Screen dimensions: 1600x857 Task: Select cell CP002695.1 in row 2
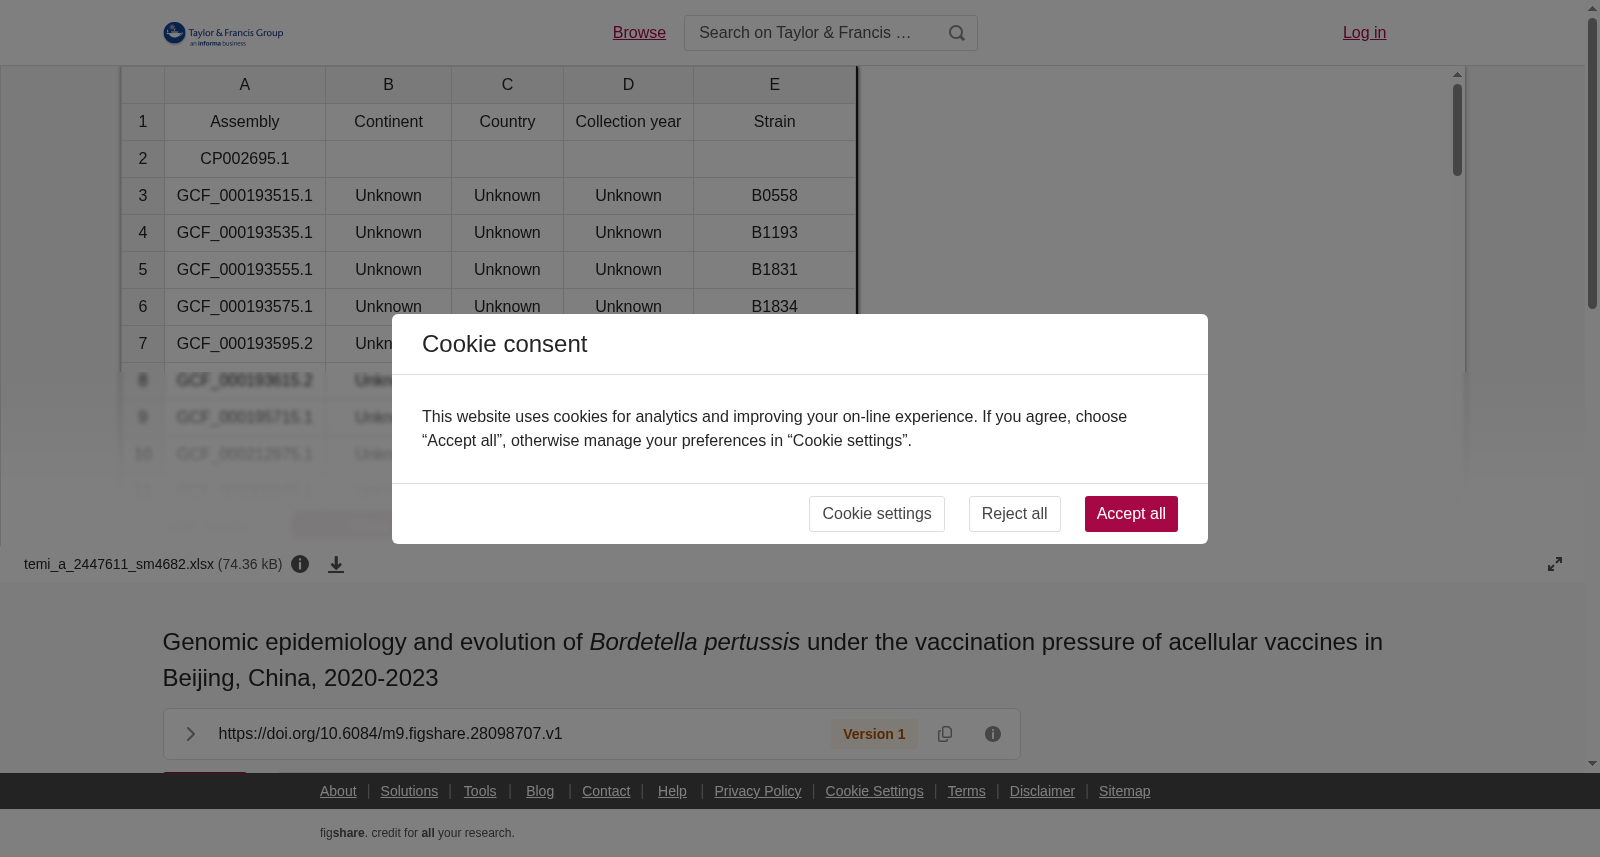click(245, 159)
